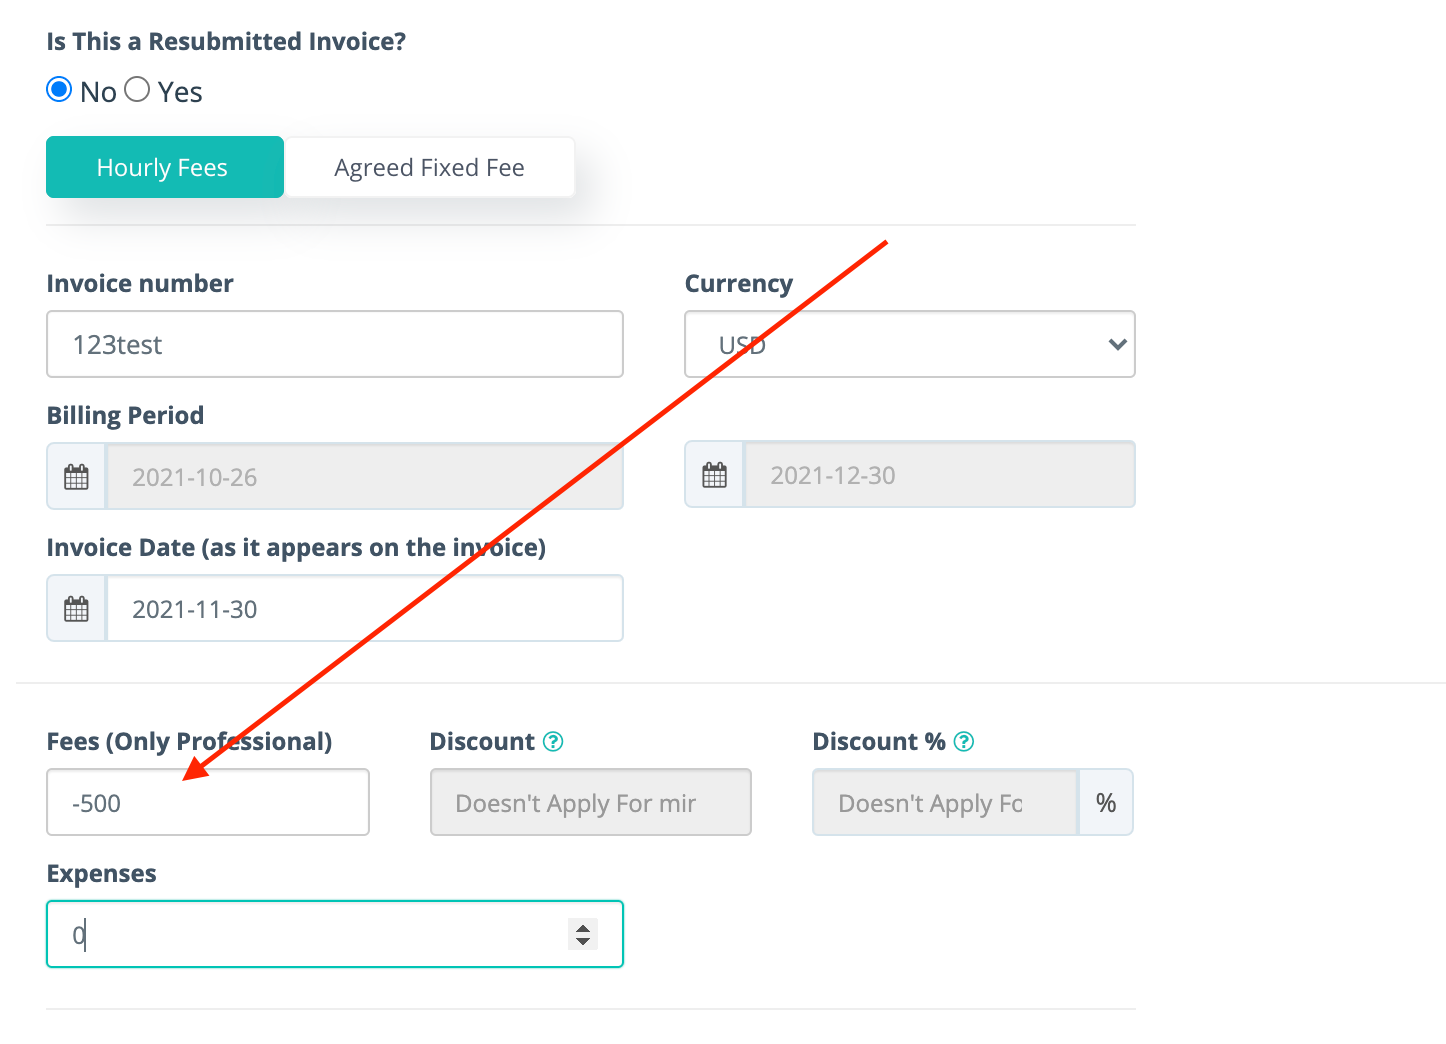Click the 2021-12-30 billing end date field
The image size is (1446, 1044).
[940, 475]
